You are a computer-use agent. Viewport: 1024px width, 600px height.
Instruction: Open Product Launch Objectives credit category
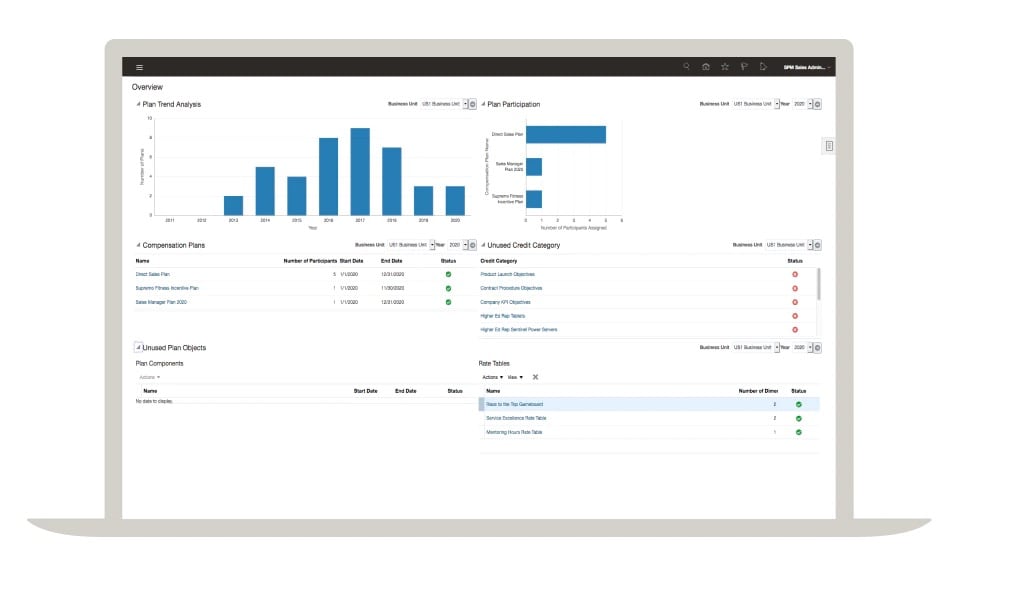[x=507, y=274]
